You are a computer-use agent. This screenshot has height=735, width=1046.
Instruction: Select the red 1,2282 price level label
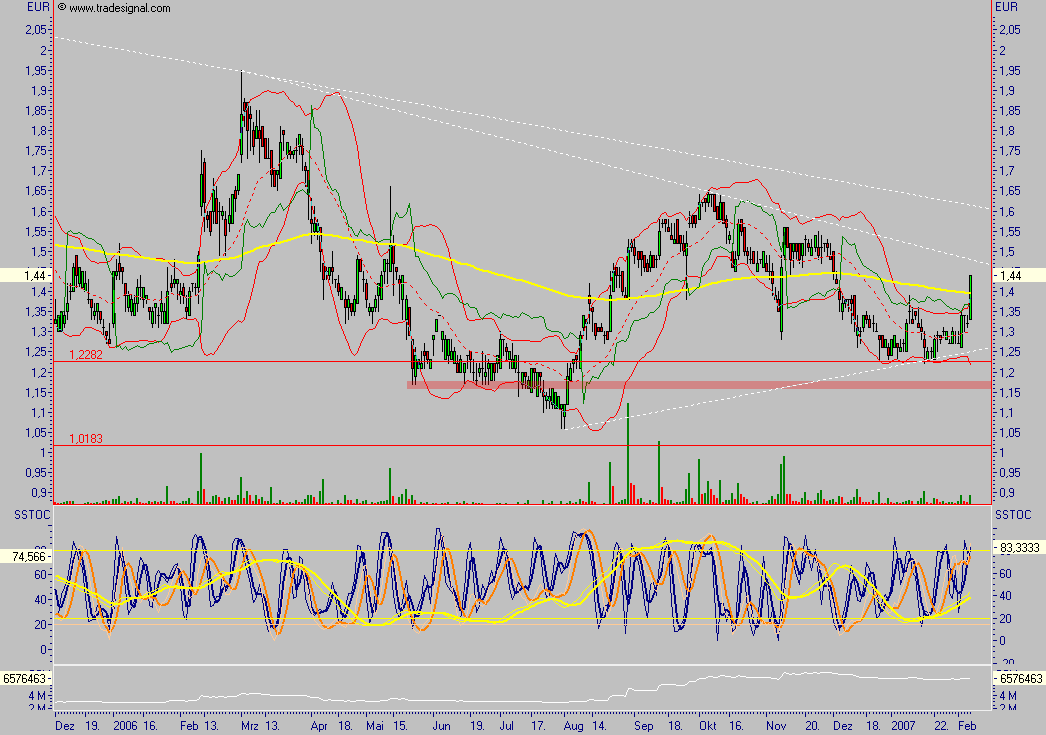tap(85, 355)
